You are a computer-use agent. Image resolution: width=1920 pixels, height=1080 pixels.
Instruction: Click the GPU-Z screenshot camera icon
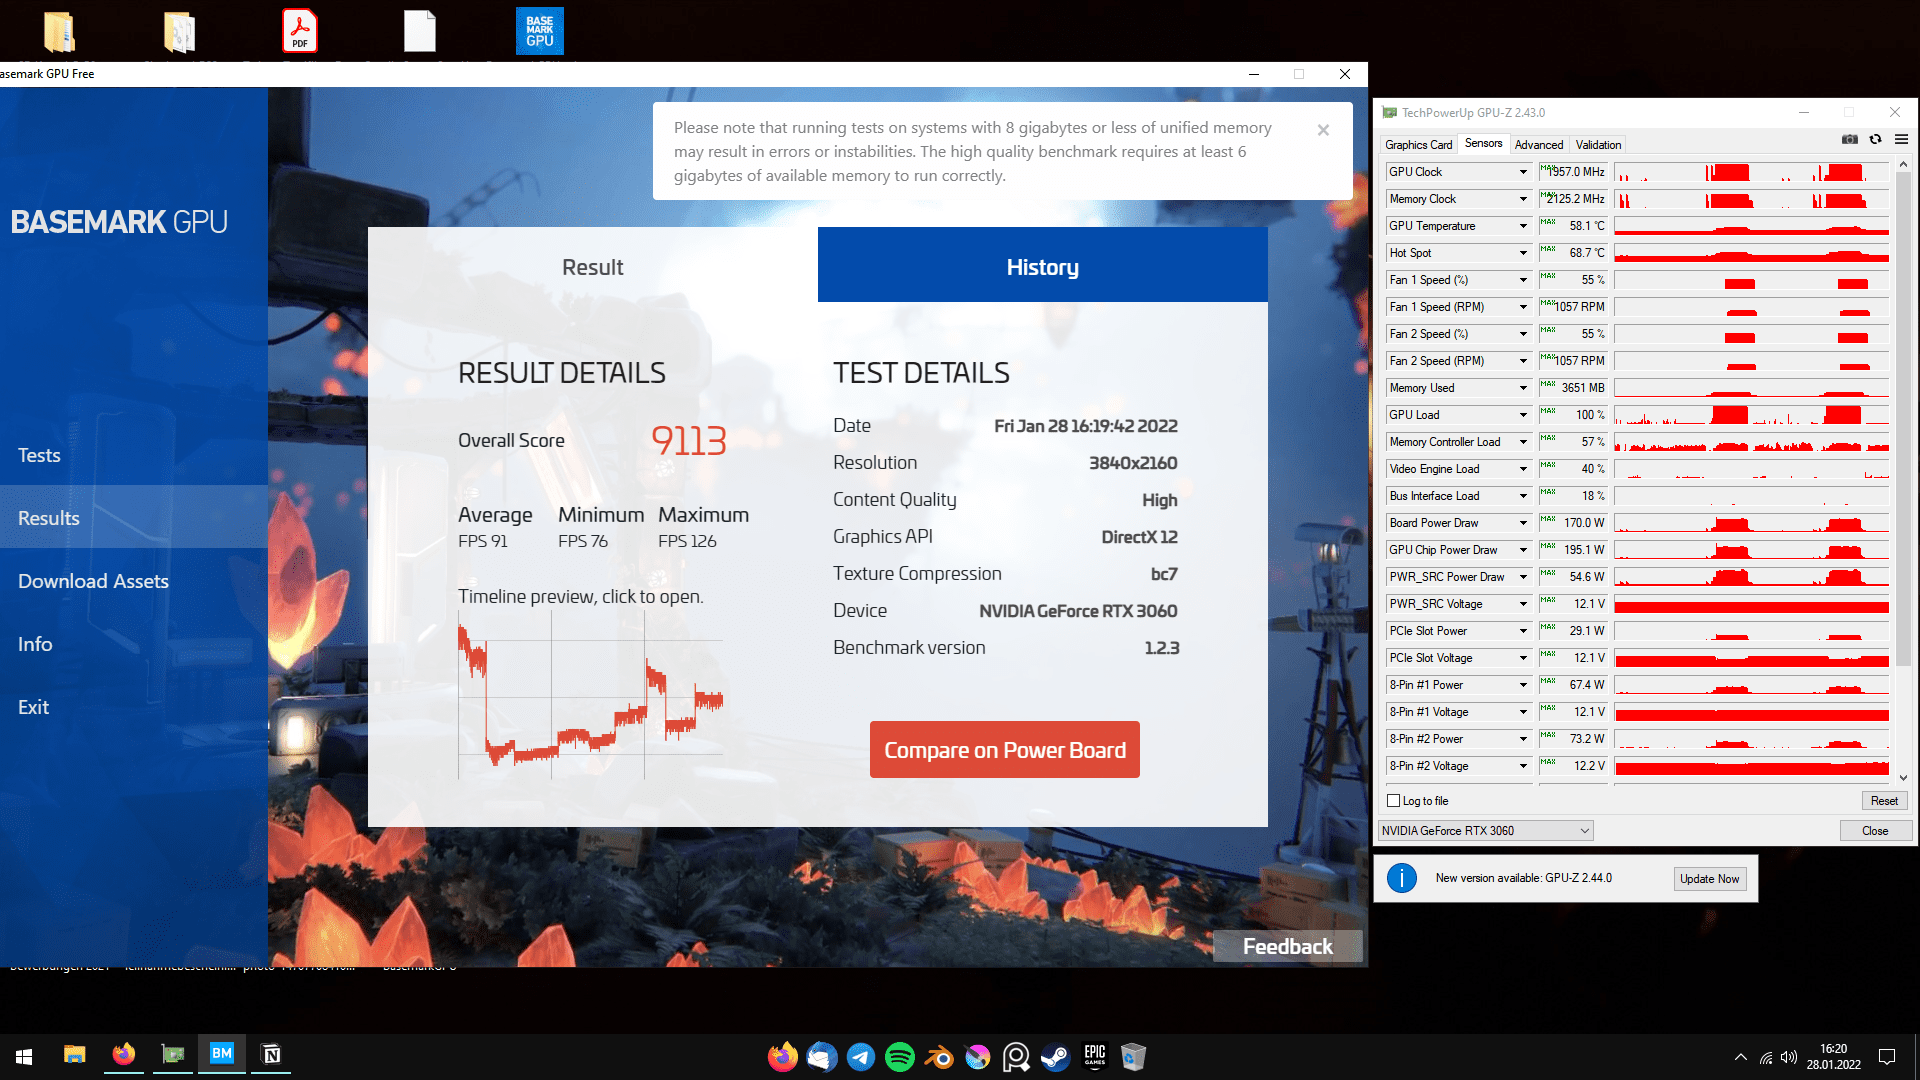(x=1849, y=140)
